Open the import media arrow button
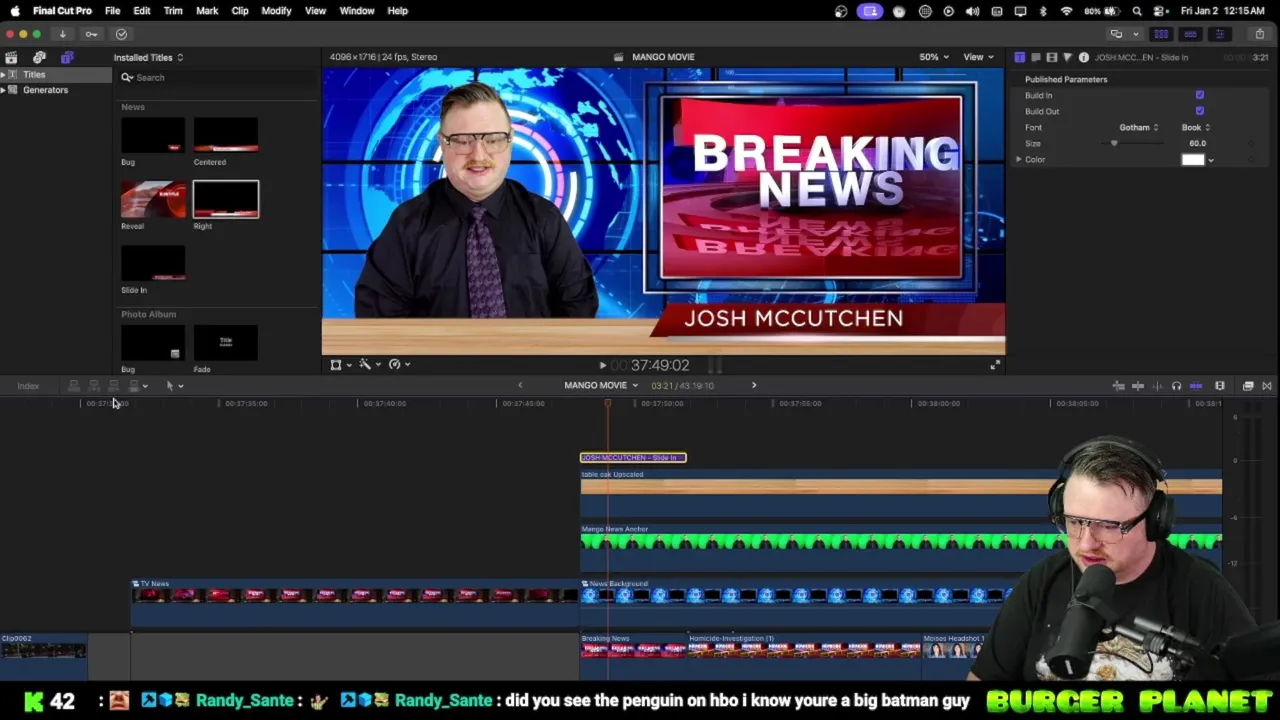The width and height of the screenshot is (1280, 720). click(62, 34)
